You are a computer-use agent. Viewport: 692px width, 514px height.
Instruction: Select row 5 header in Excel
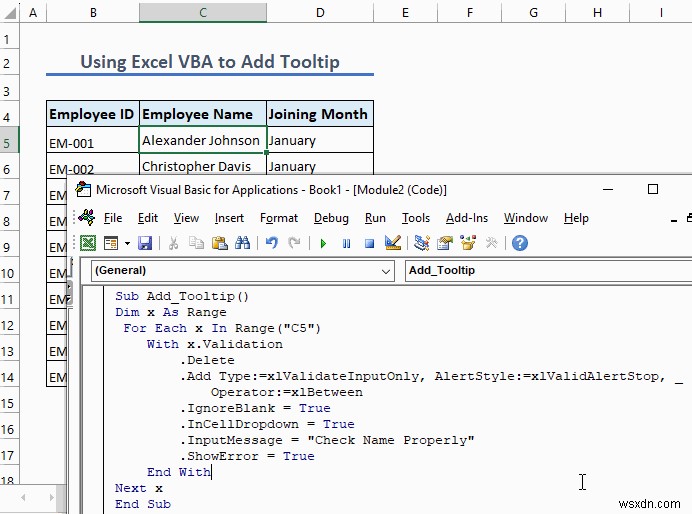pyautogui.click(x=9, y=140)
